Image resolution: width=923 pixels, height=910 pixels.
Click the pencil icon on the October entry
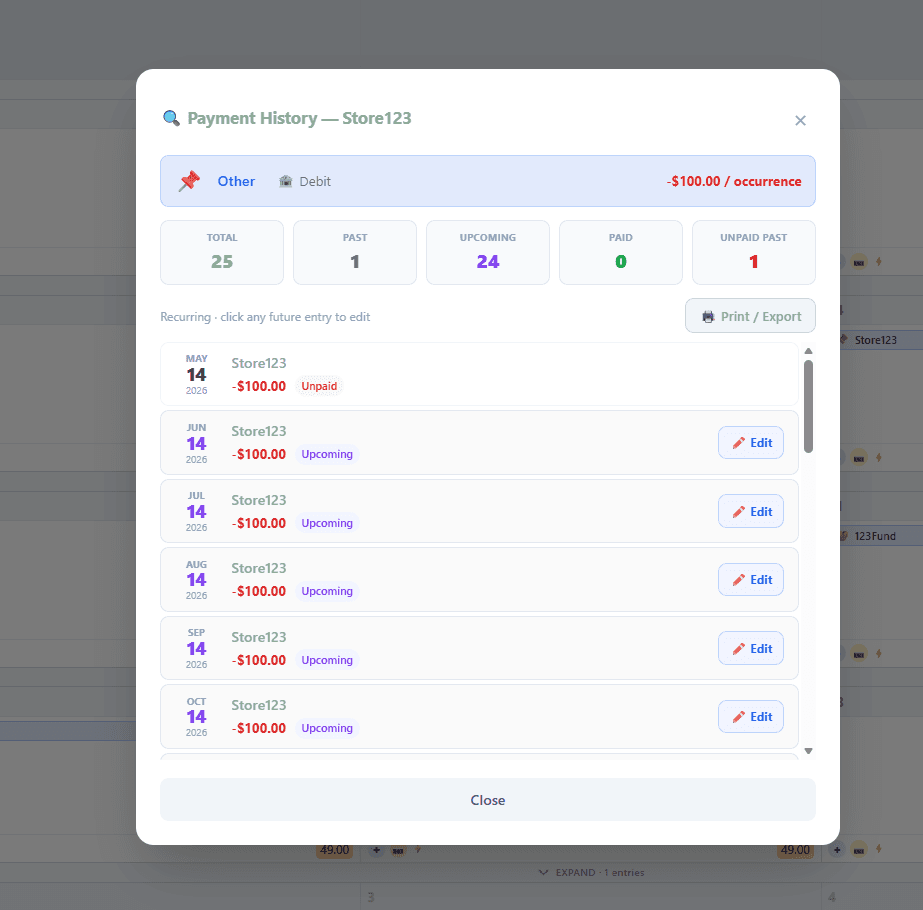pos(739,717)
